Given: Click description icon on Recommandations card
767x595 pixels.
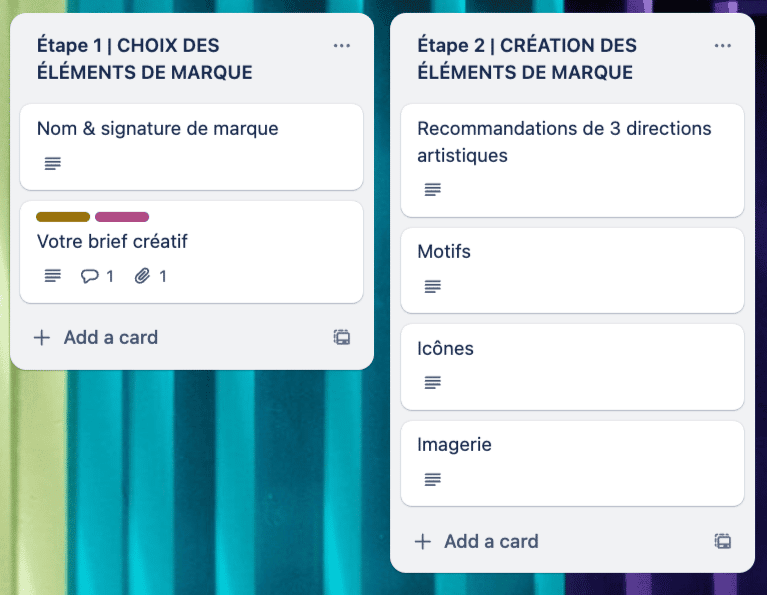Looking at the screenshot, I should (433, 189).
